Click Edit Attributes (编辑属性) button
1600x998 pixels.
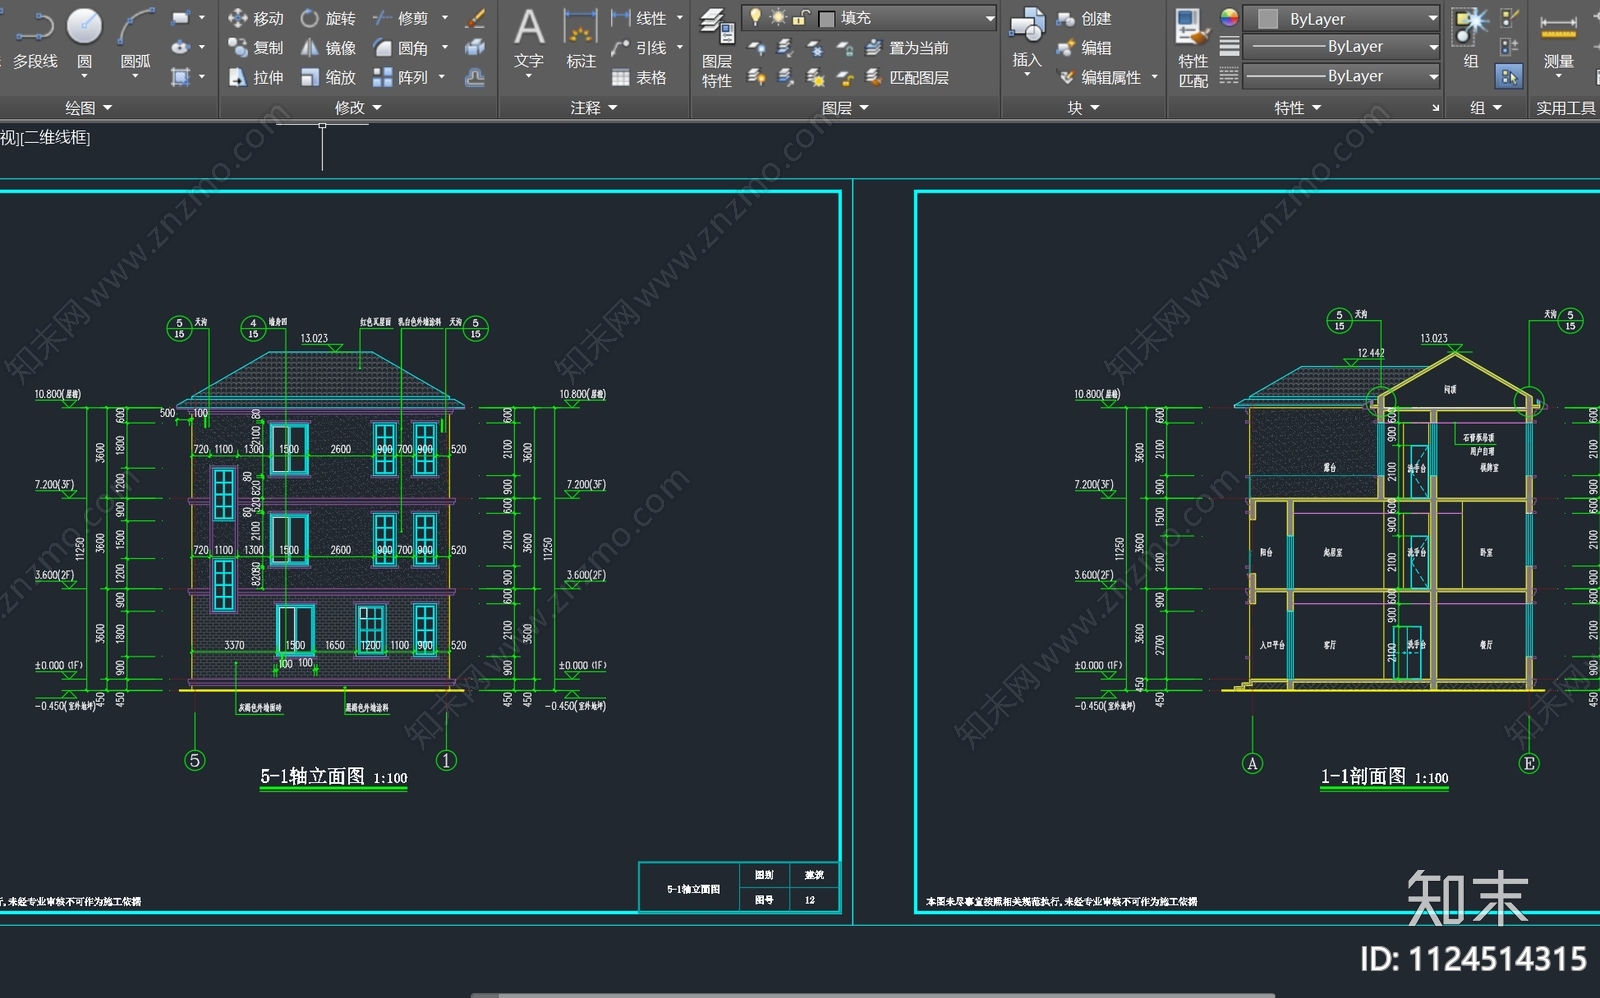[1100, 77]
